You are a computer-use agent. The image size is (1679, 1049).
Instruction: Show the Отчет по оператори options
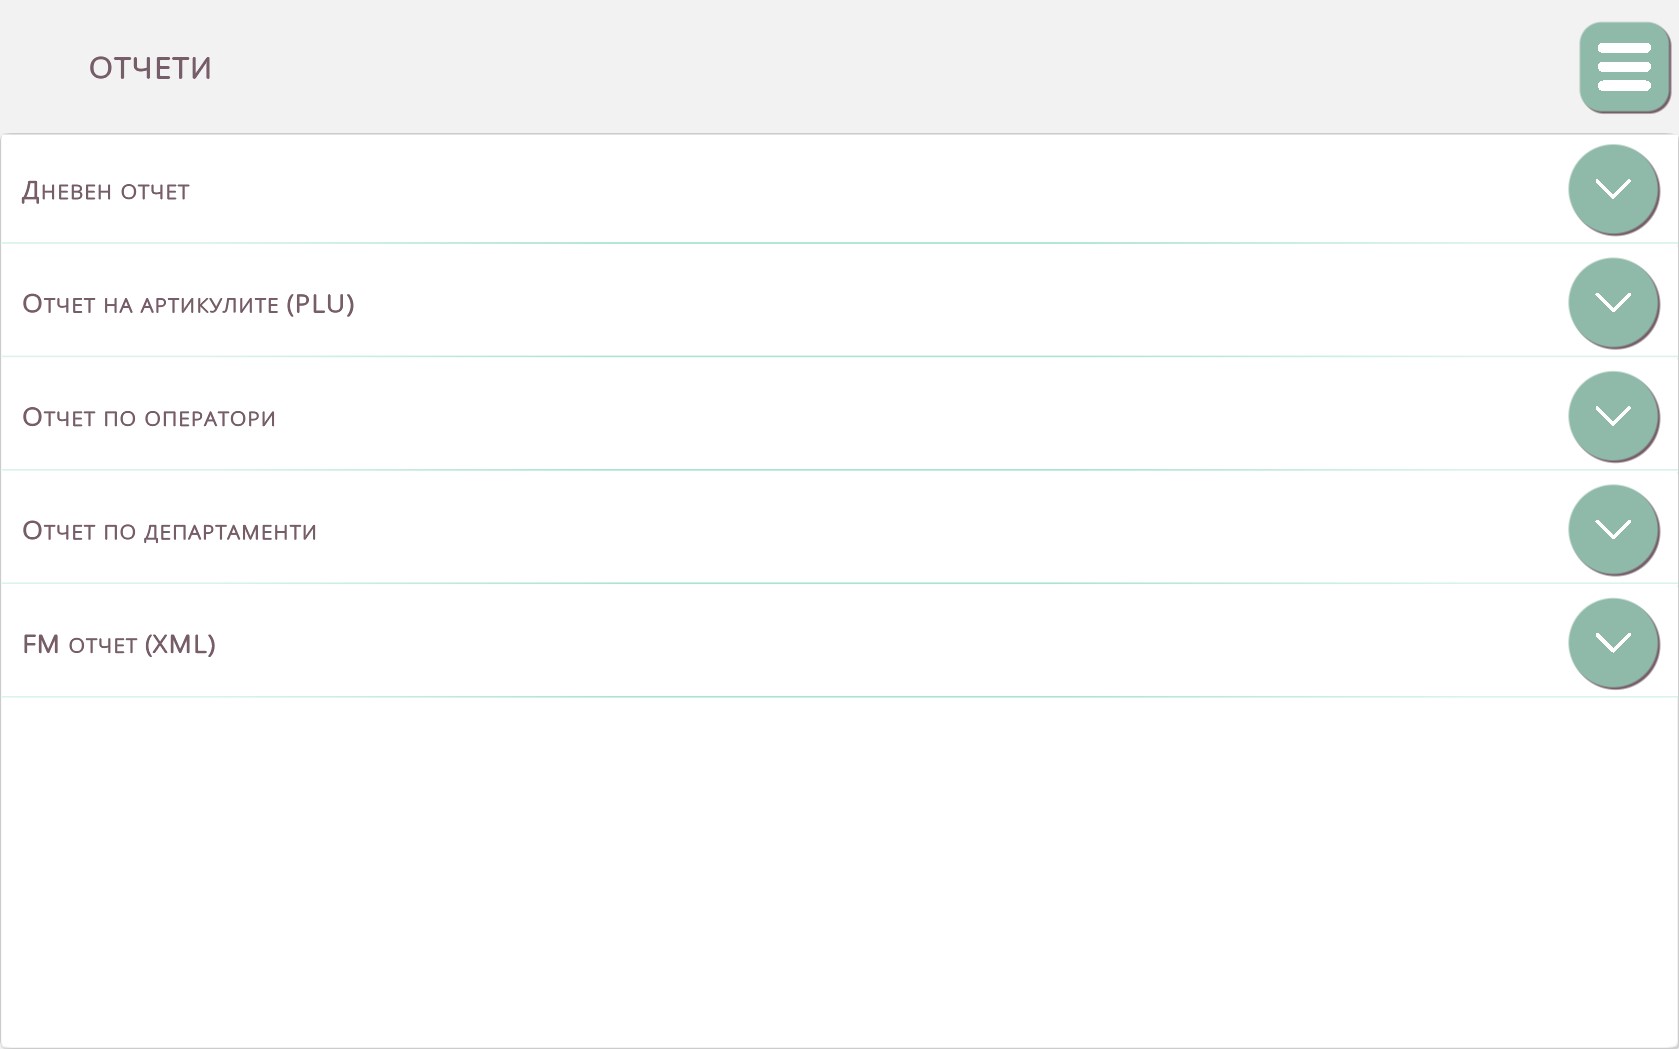pyautogui.click(x=1612, y=415)
